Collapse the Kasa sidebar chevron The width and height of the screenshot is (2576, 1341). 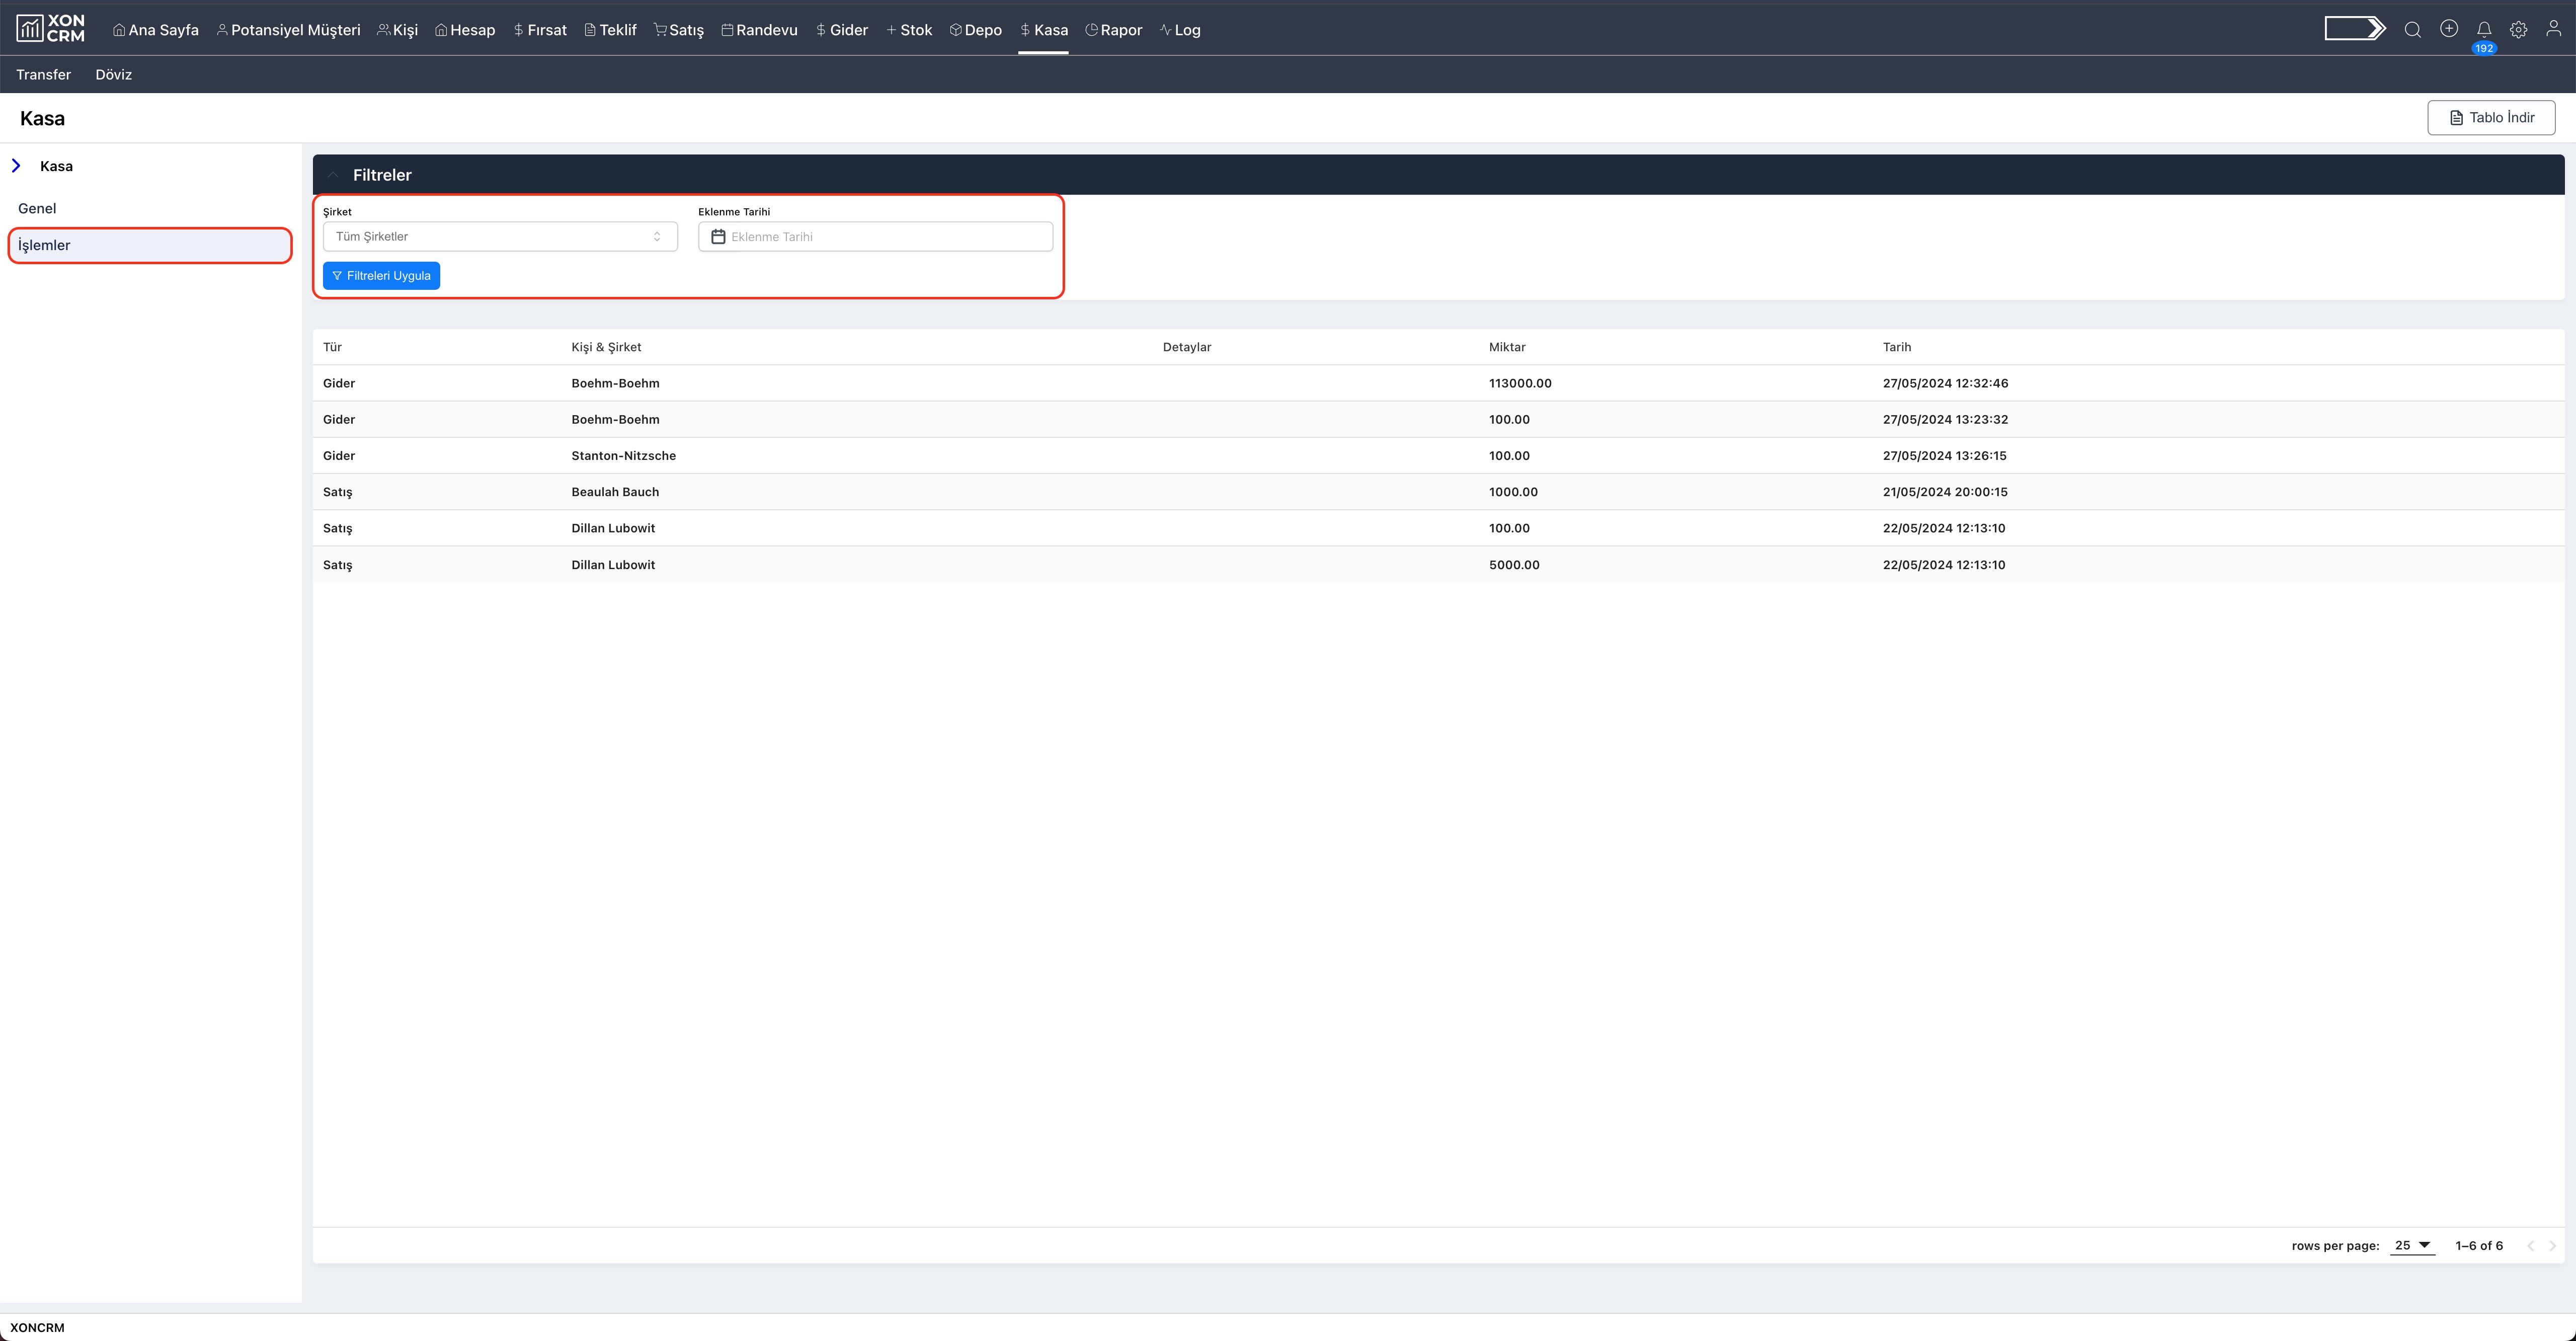pos(16,166)
